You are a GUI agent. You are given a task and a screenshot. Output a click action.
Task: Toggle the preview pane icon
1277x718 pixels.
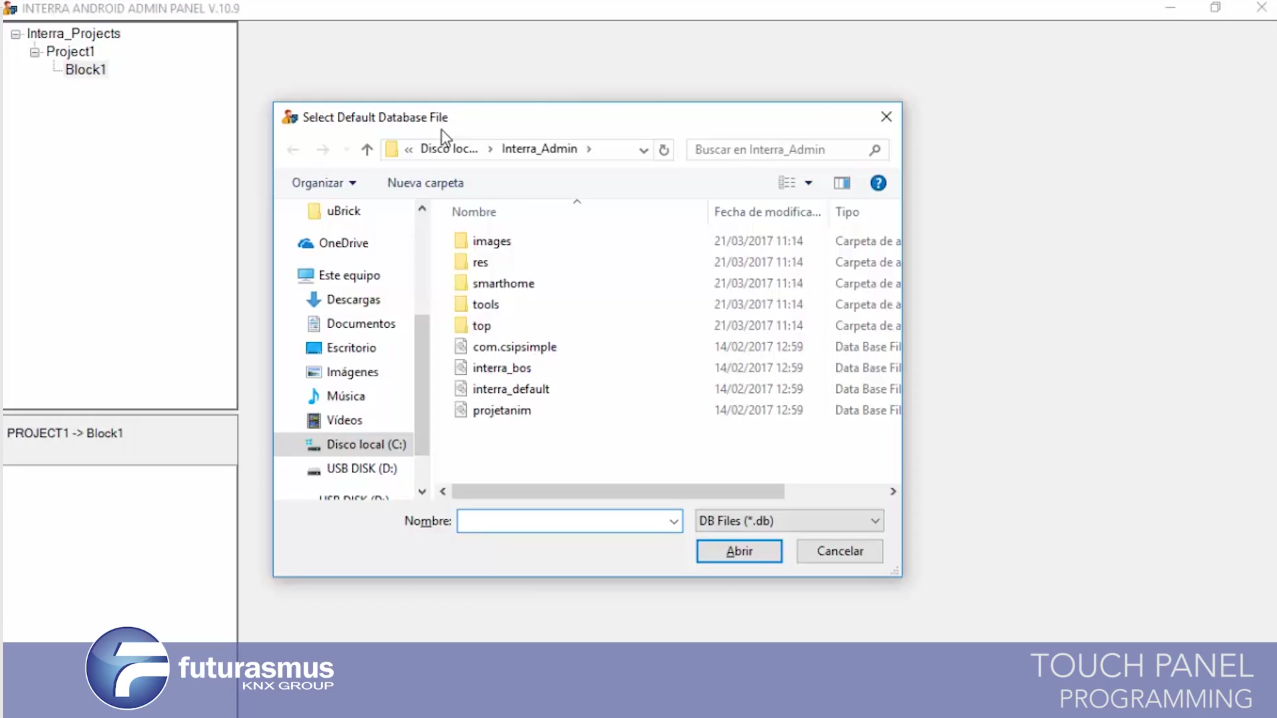[842, 183]
